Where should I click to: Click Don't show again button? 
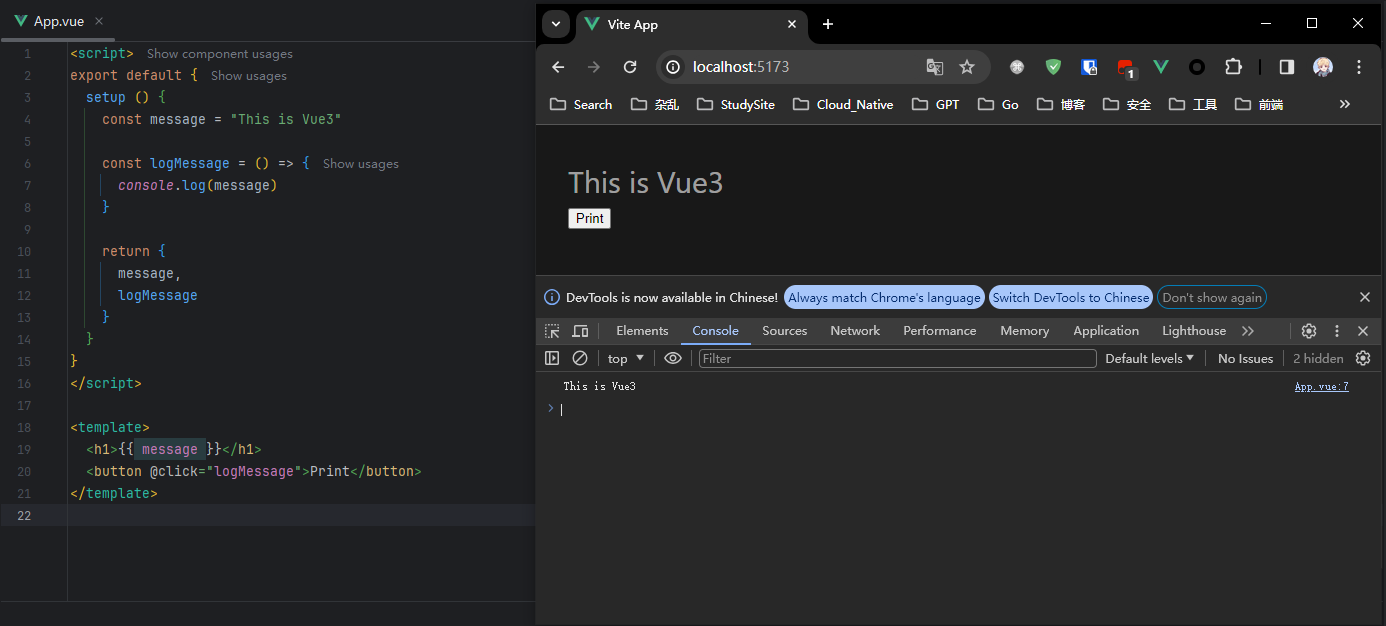coord(1212,297)
